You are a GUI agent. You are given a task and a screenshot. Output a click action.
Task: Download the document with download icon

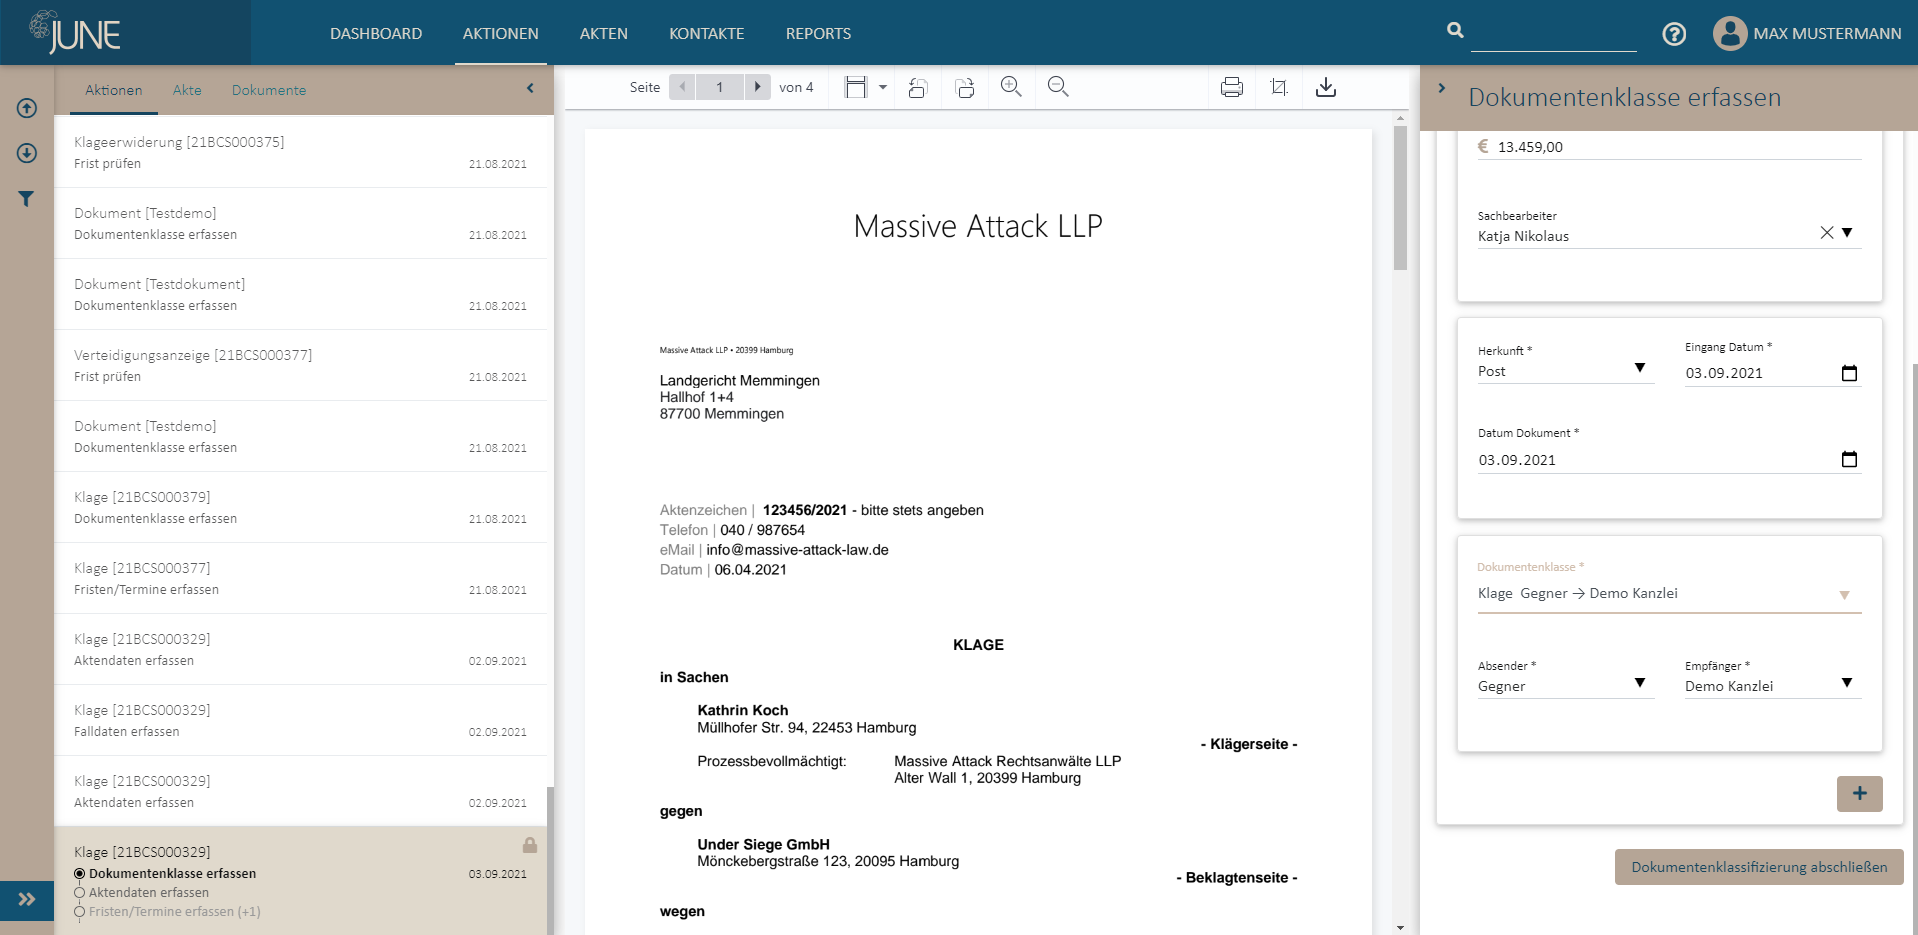coord(1326,87)
